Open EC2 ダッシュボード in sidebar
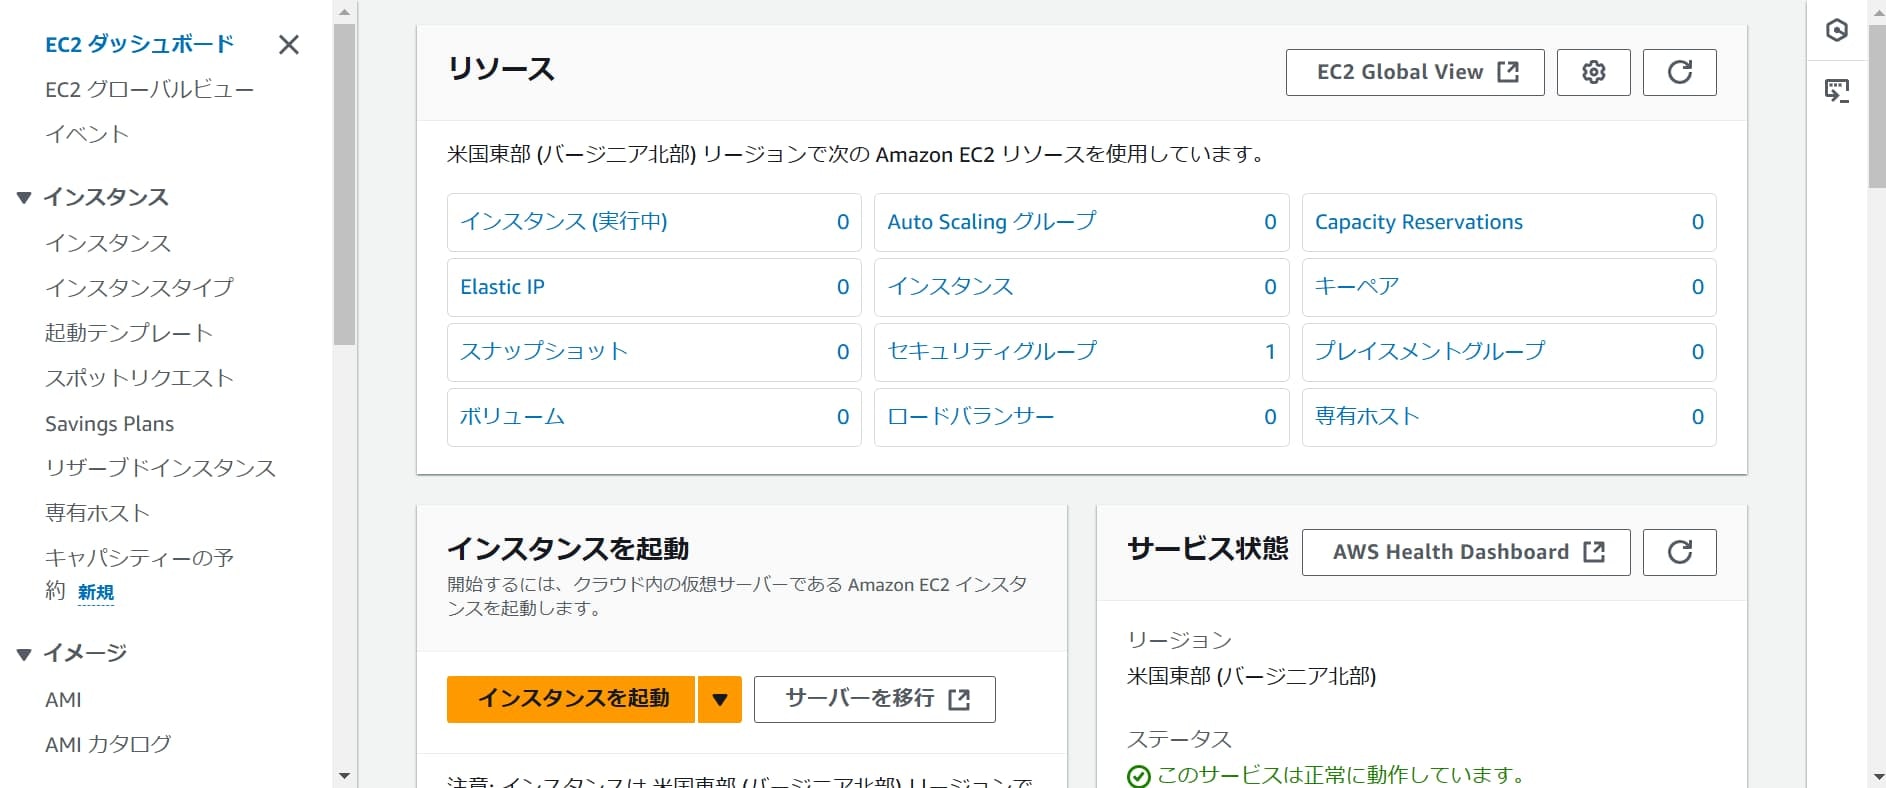The image size is (1886, 788). (x=140, y=45)
